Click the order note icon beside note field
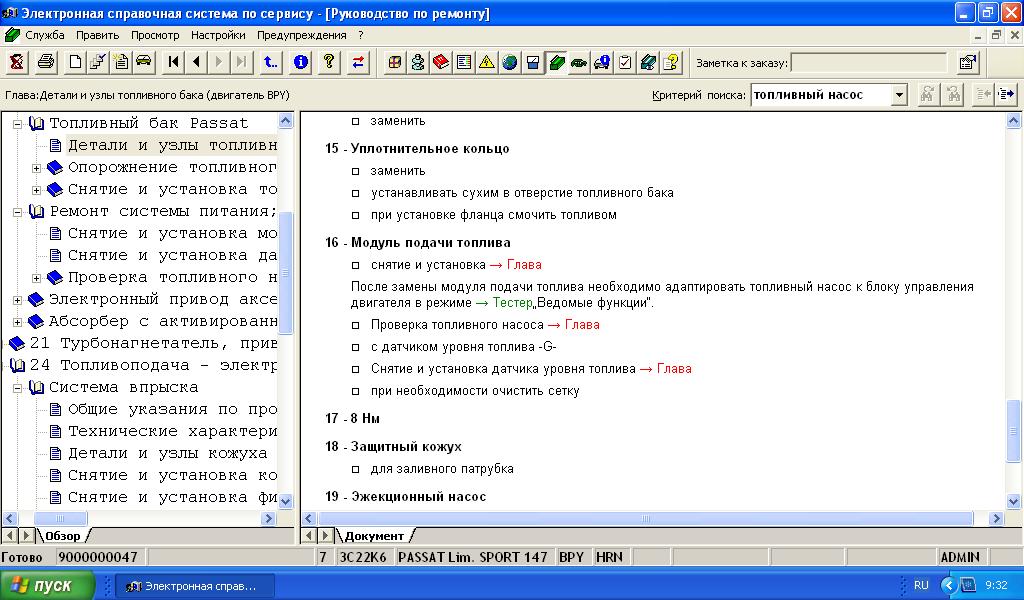1024x600 pixels. click(x=968, y=62)
